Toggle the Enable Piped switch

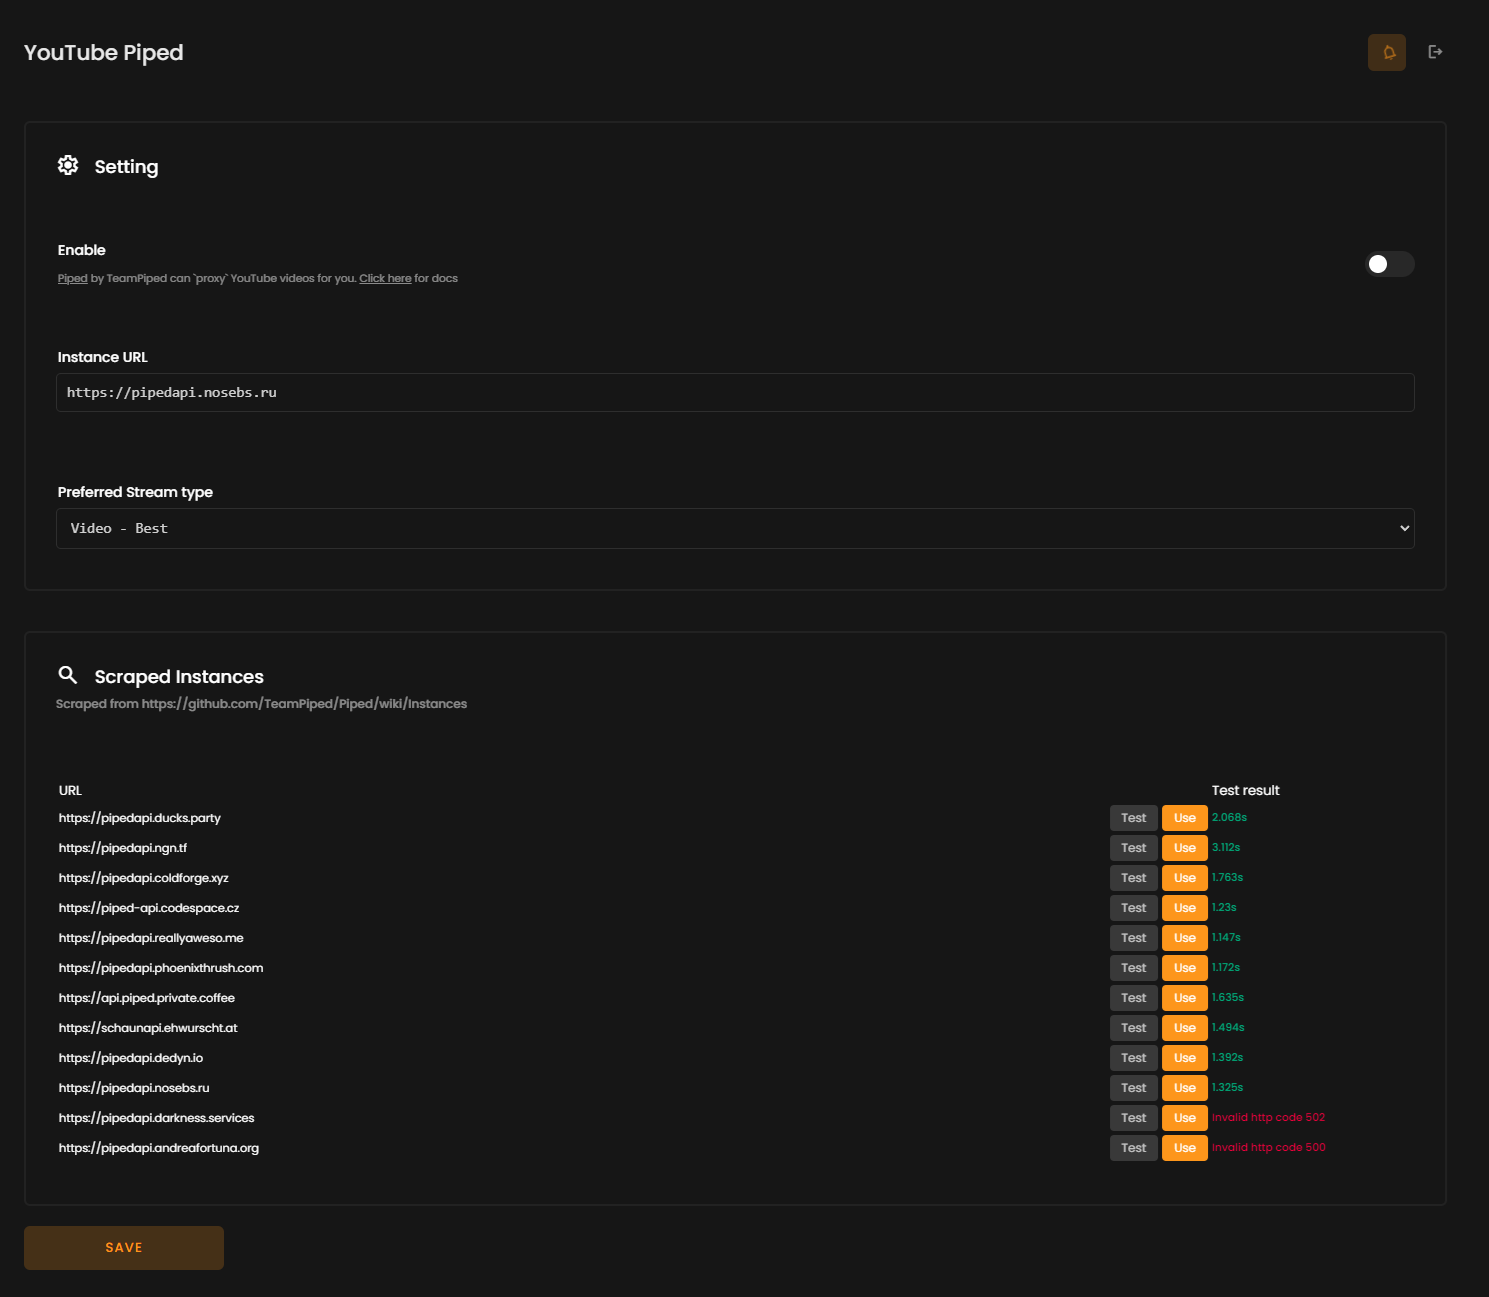pos(1390,264)
